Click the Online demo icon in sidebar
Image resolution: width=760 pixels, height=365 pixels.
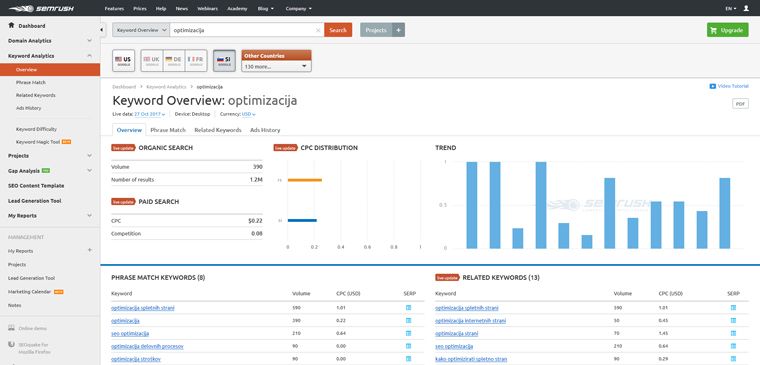pos(11,328)
